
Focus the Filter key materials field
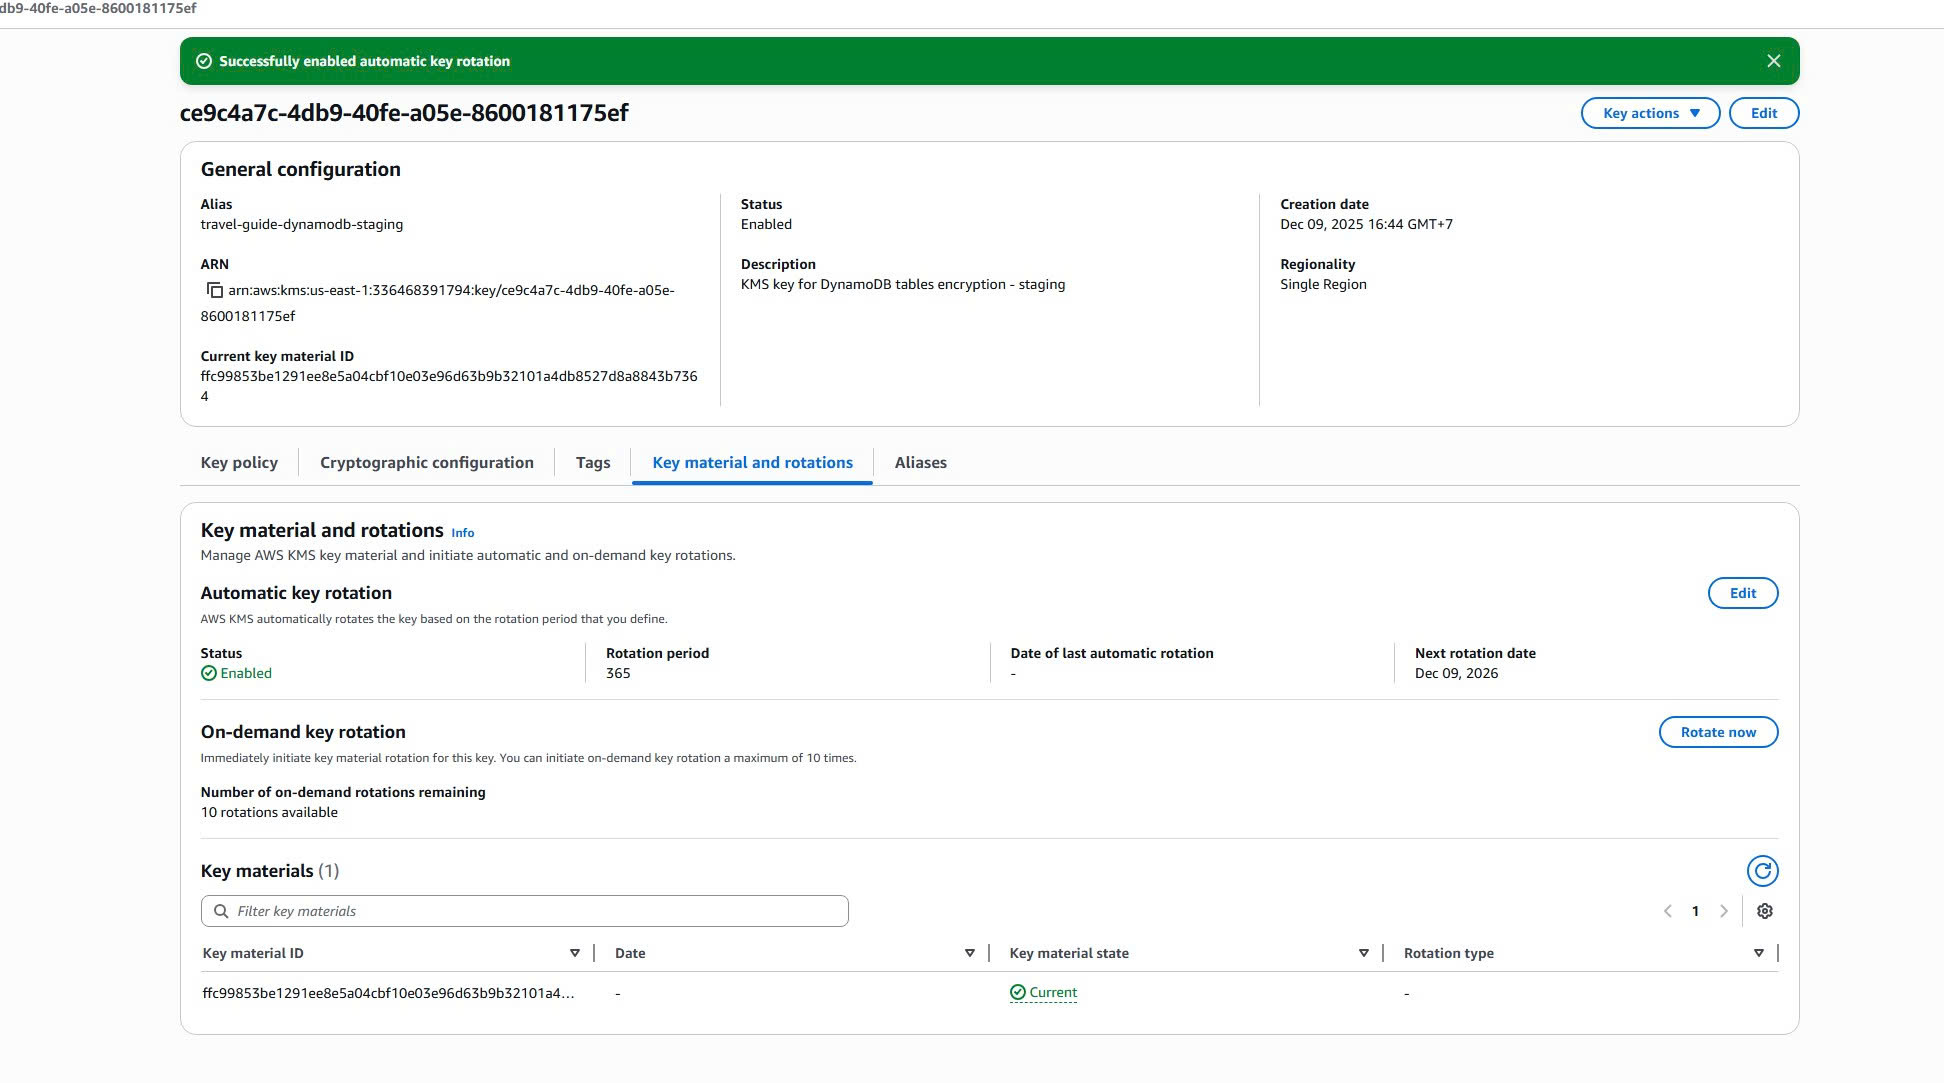[540, 911]
